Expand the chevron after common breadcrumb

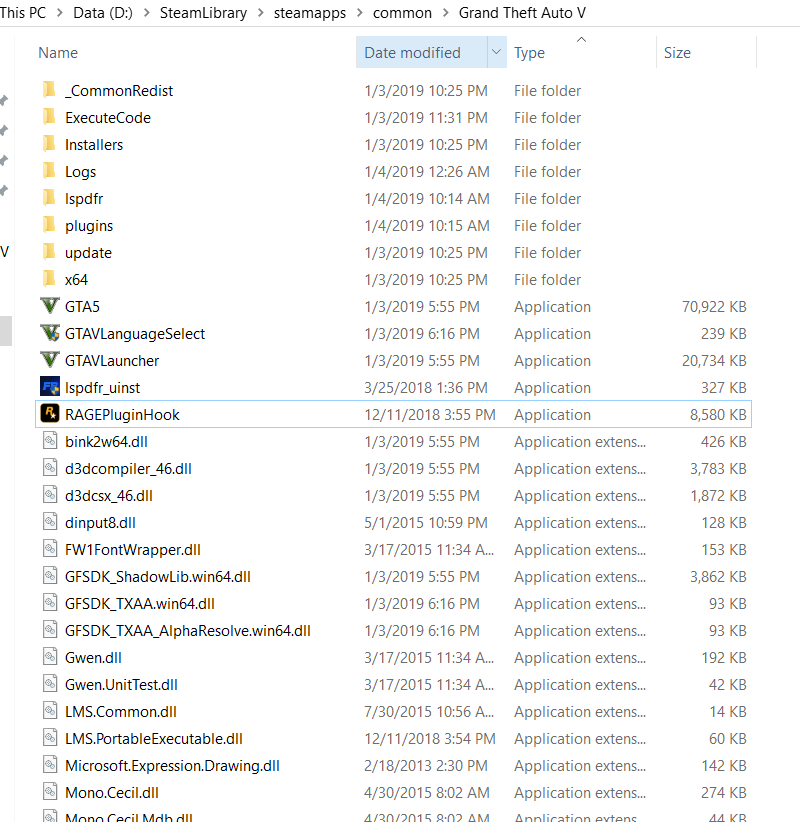446,13
